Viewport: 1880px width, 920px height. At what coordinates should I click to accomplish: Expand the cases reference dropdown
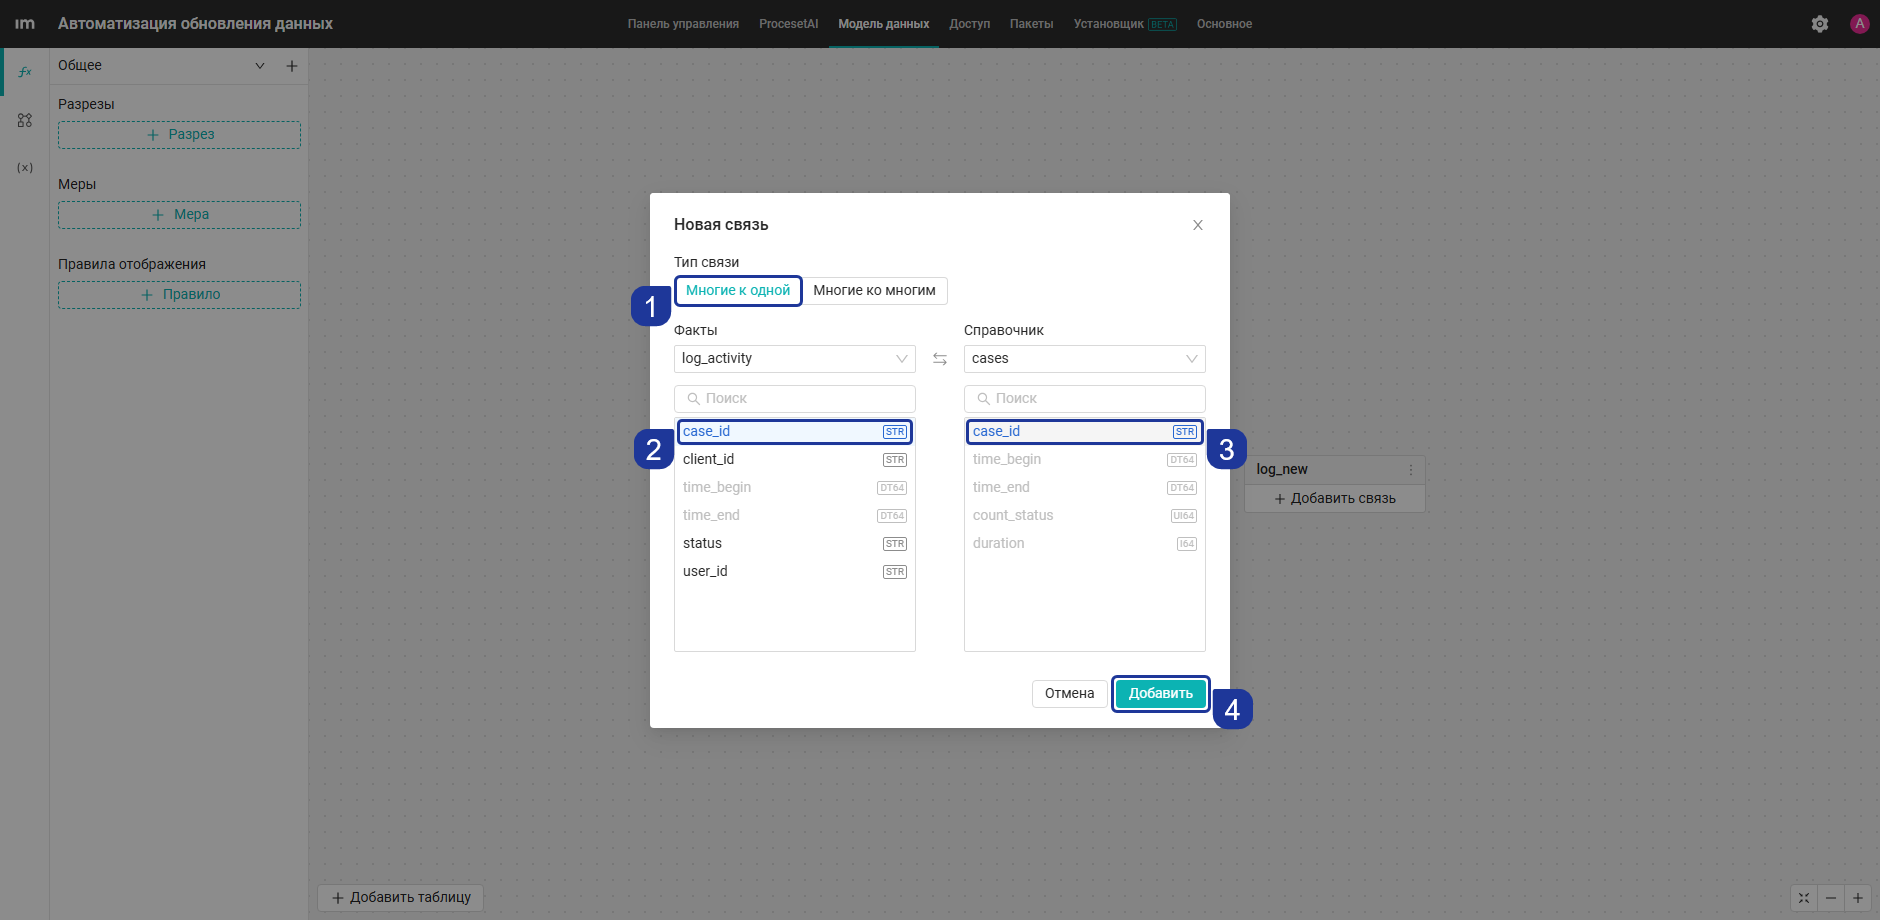pyautogui.click(x=1085, y=359)
